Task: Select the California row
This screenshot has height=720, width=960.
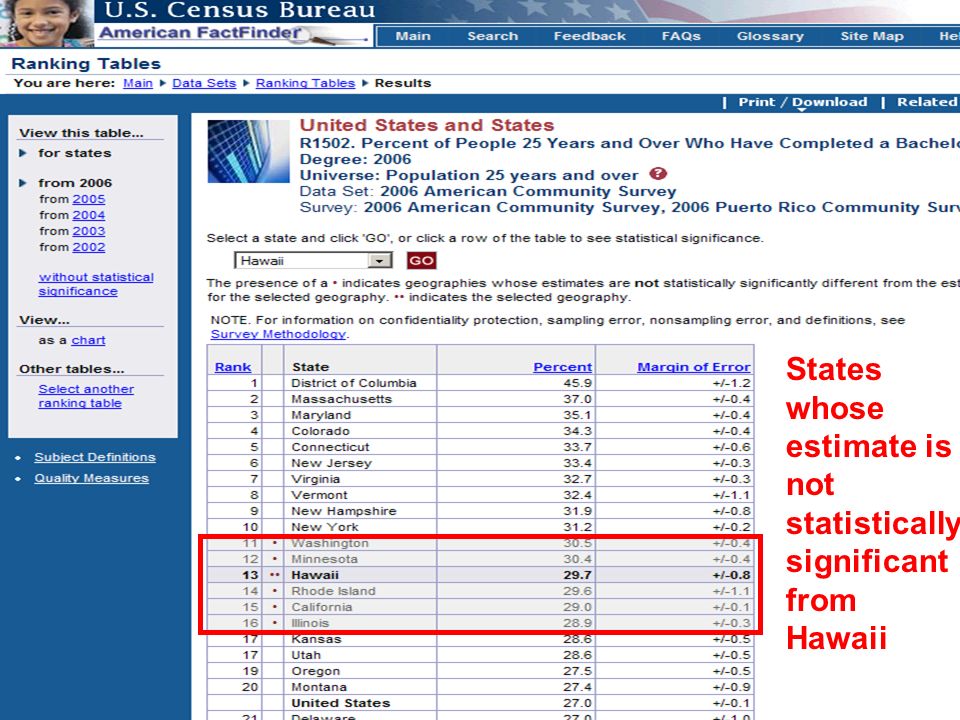Action: pos(481,607)
